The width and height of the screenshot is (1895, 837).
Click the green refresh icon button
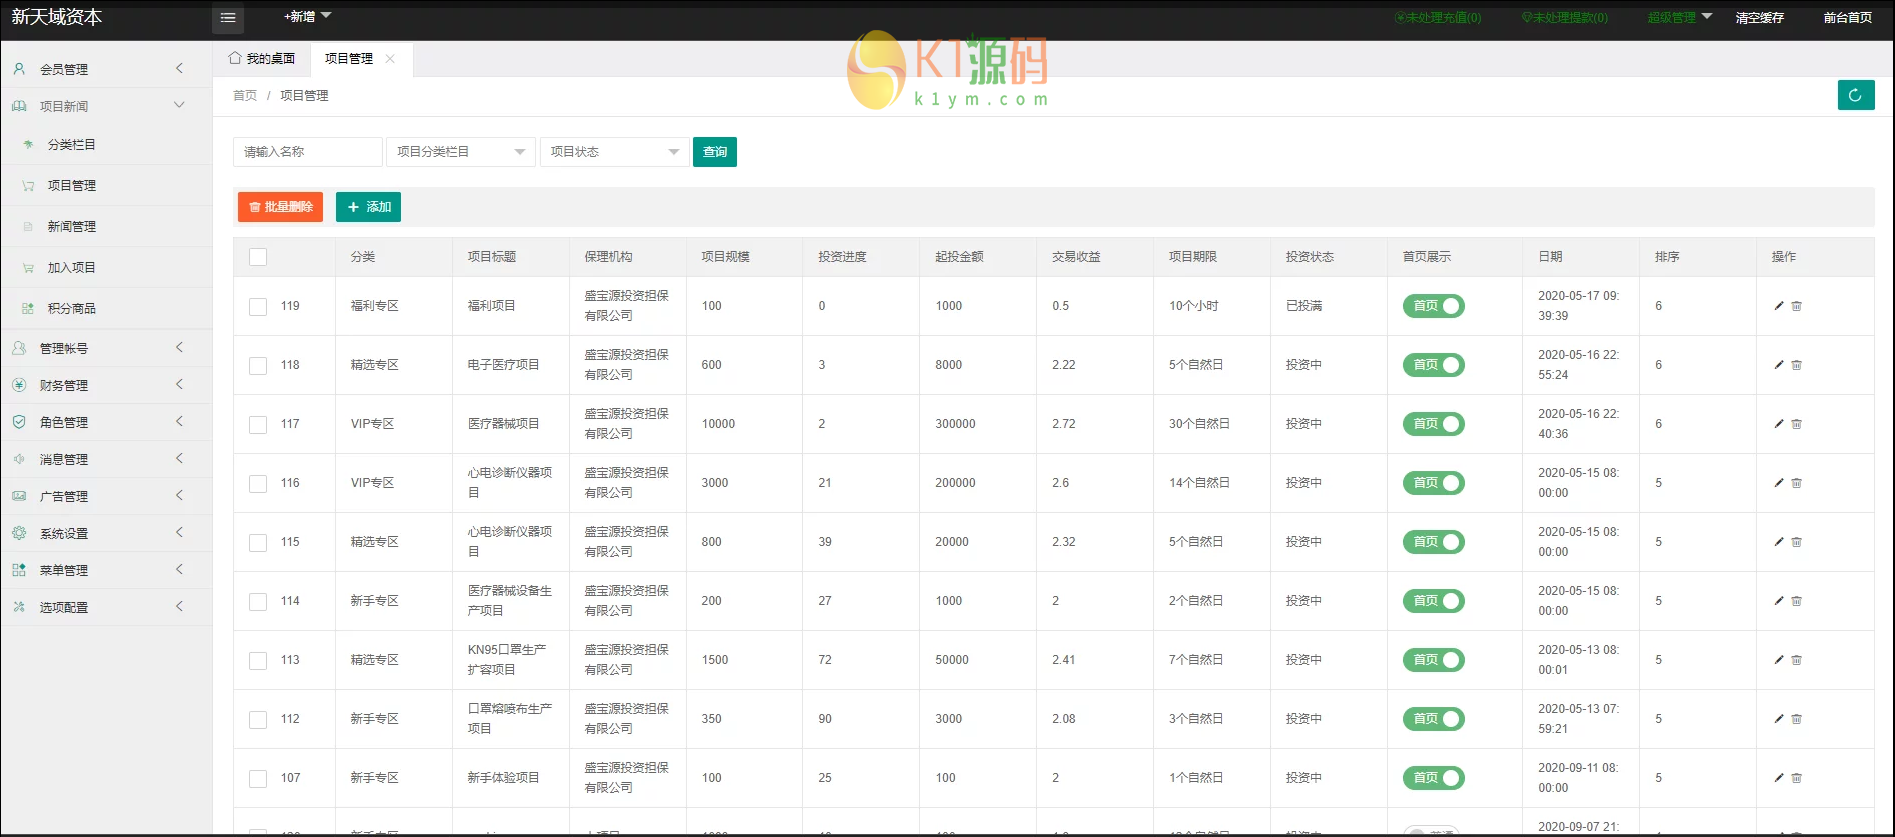point(1856,95)
